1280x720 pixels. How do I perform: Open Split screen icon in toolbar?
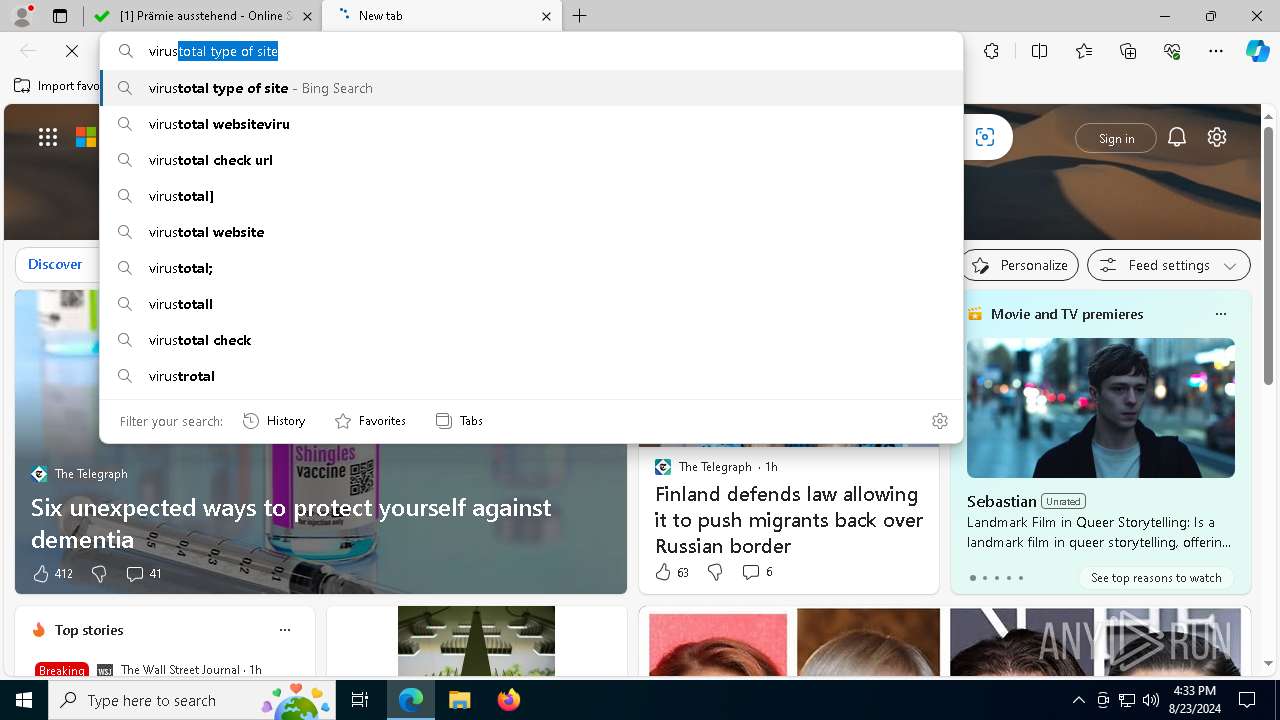tap(1039, 51)
